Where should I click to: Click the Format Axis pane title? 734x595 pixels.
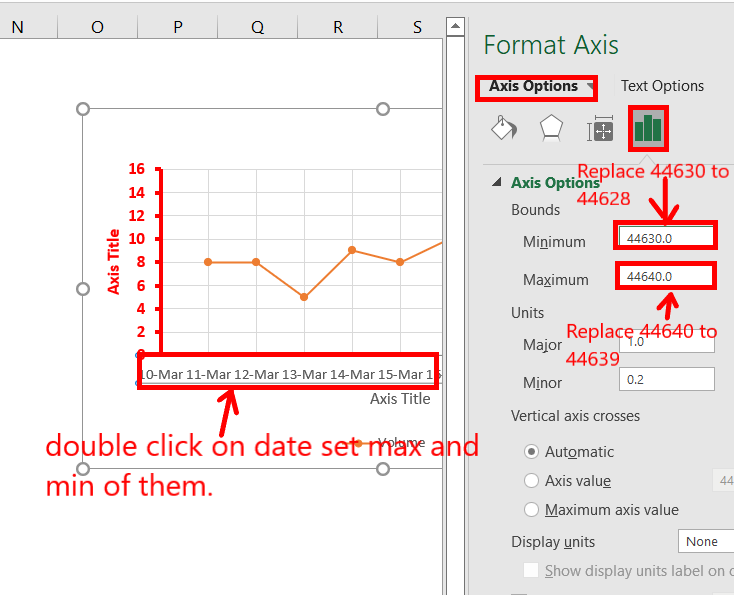click(551, 45)
